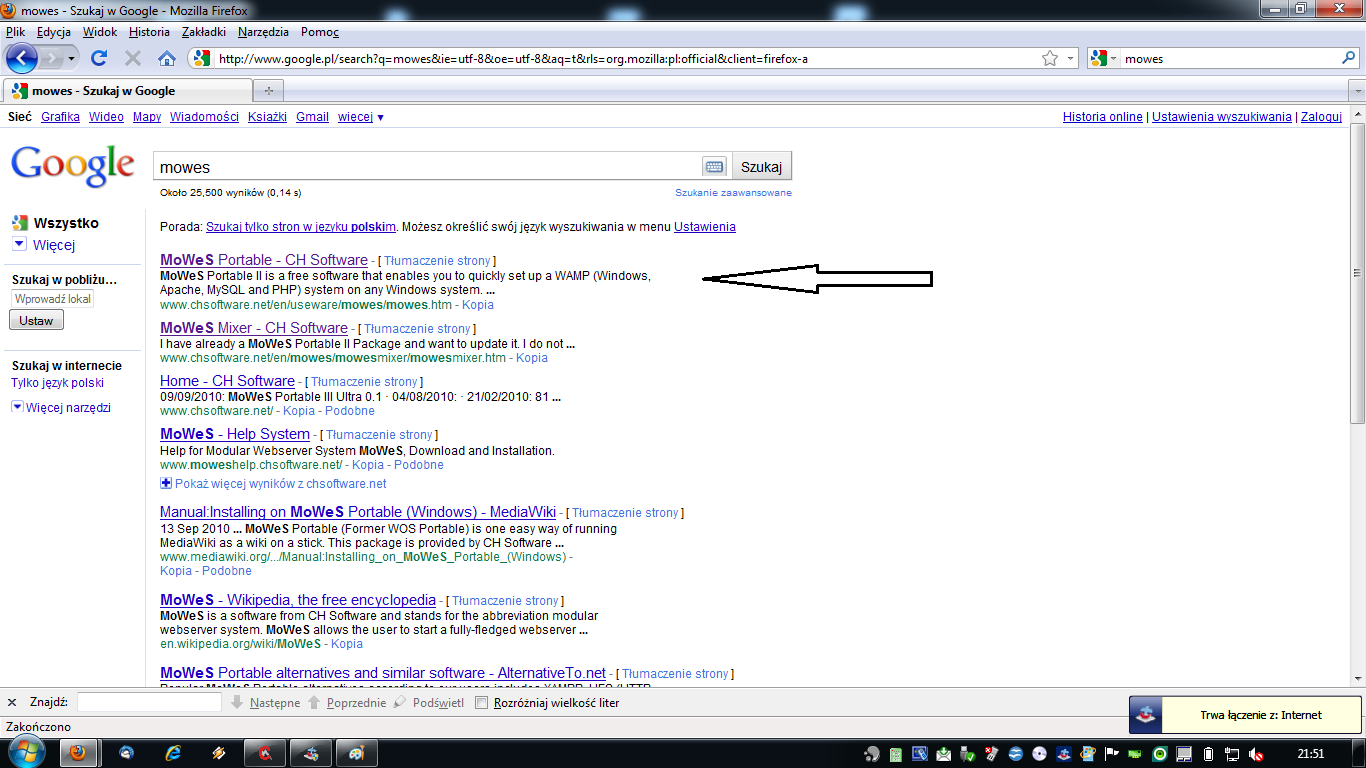Screen dimensions: 1366x768
Task: Bookmark this page with the star icon
Action: coord(1050,58)
